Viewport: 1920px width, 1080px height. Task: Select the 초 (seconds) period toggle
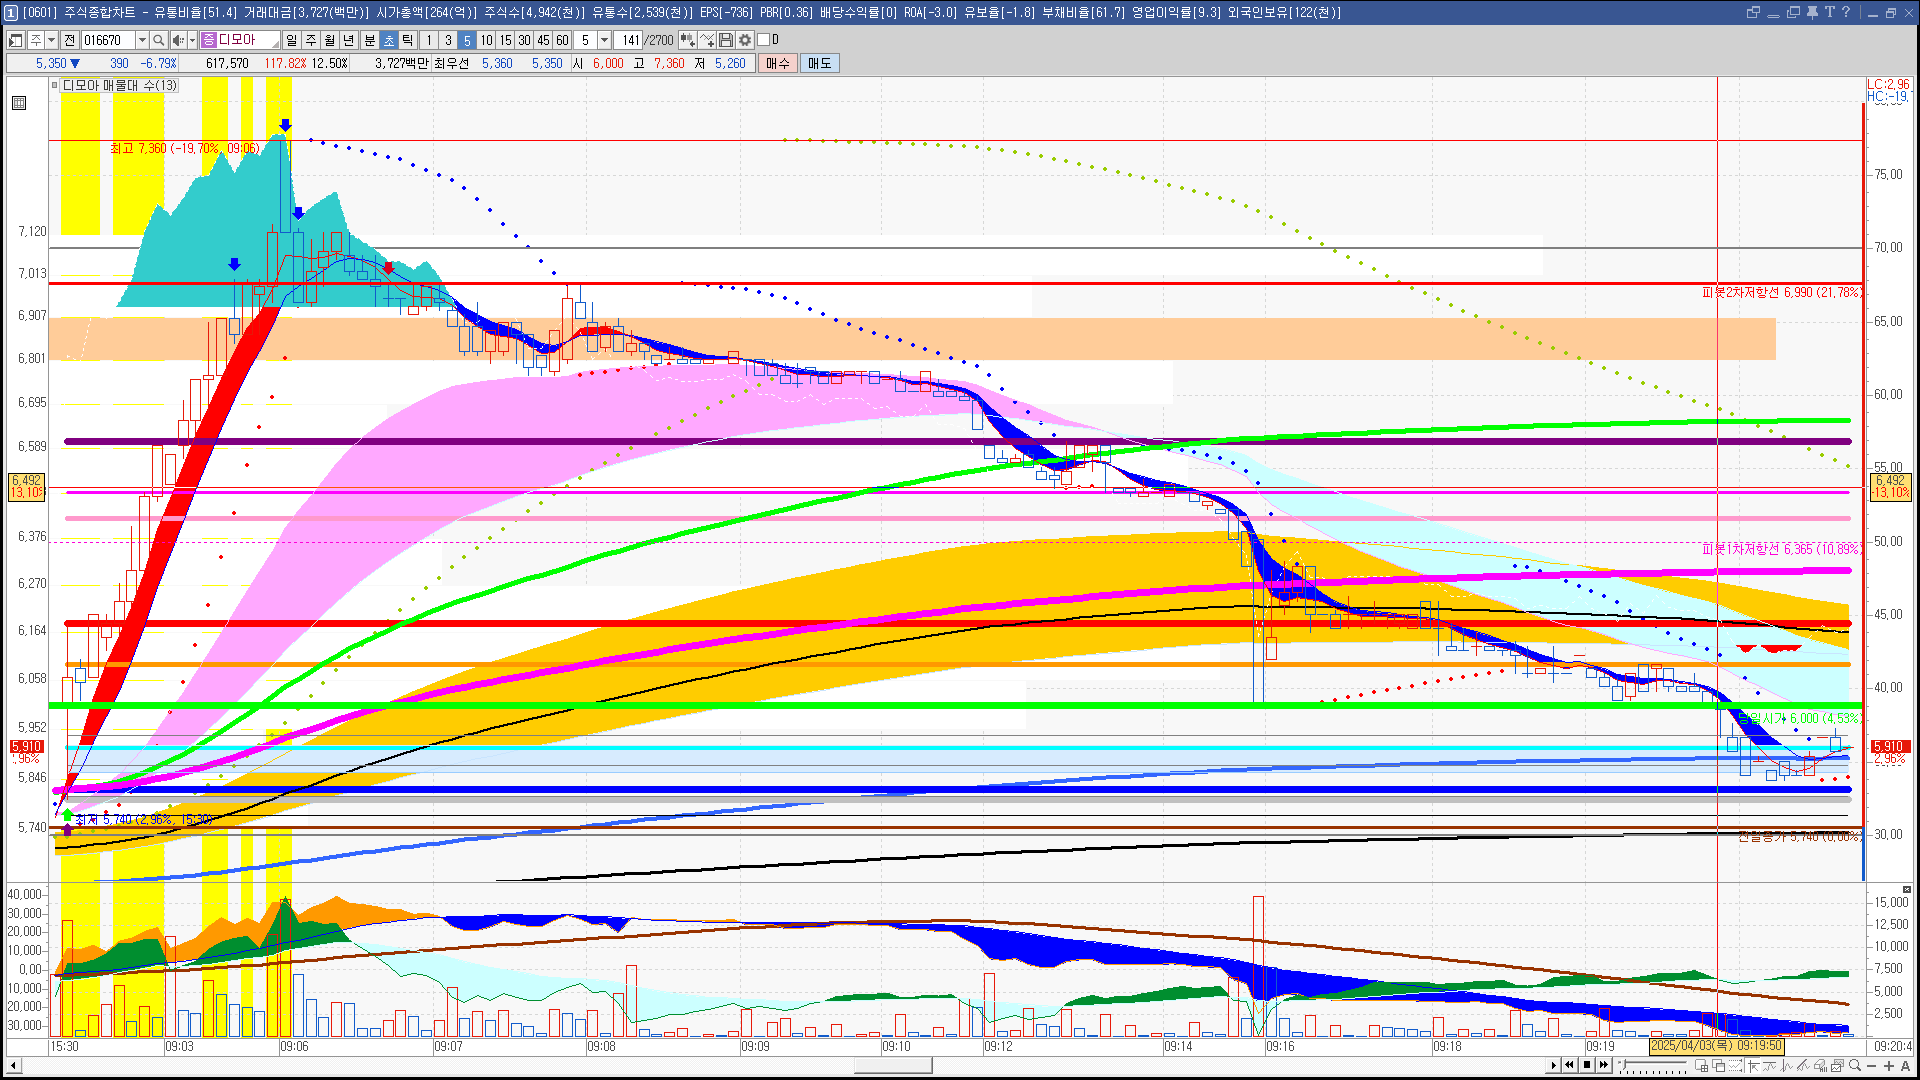tap(389, 40)
